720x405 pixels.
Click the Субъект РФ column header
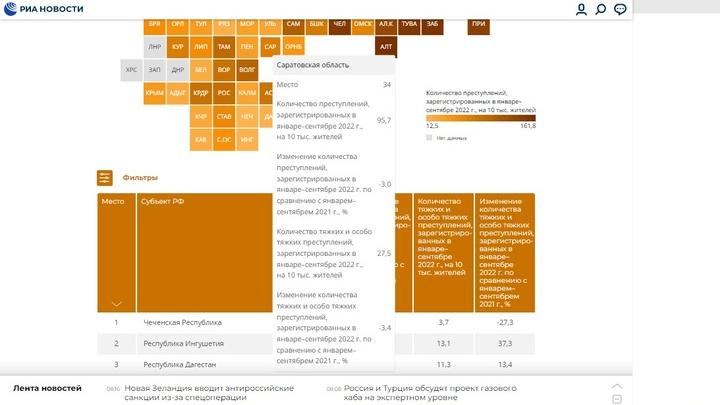(162, 201)
